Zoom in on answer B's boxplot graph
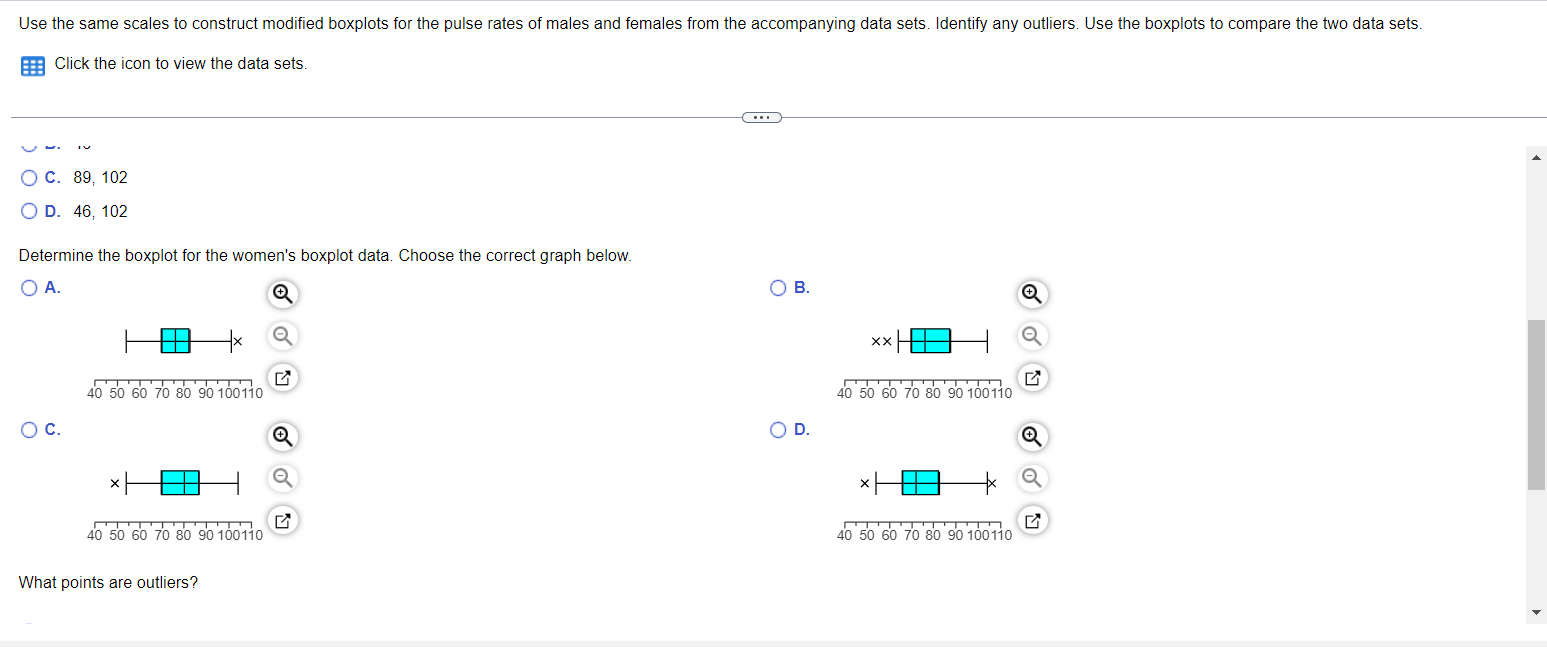The width and height of the screenshot is (1547, 647). (x=1032, y=294)
